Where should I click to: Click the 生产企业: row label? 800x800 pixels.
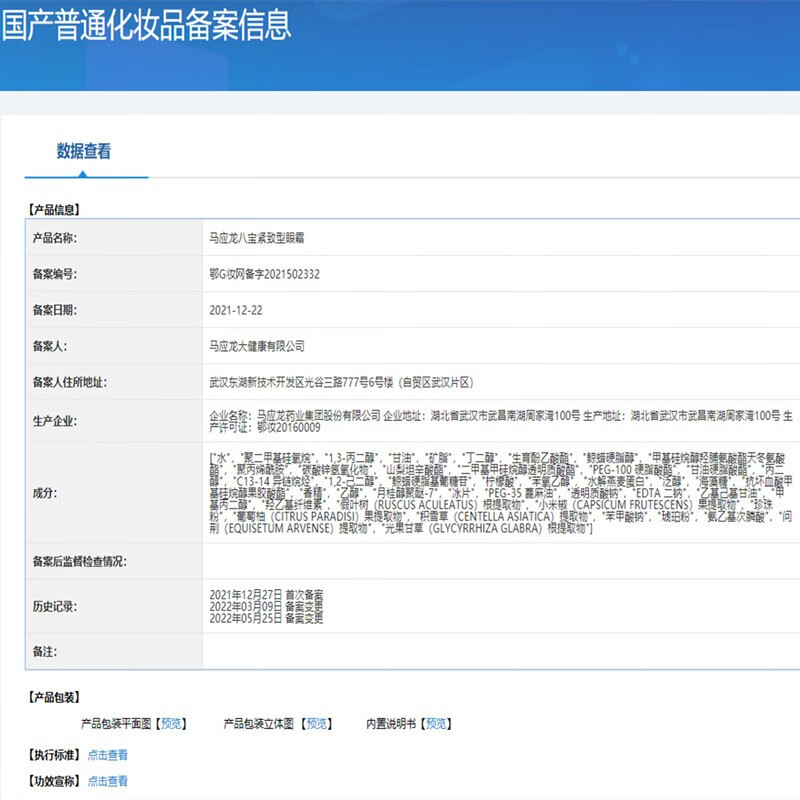pos(55,421)
